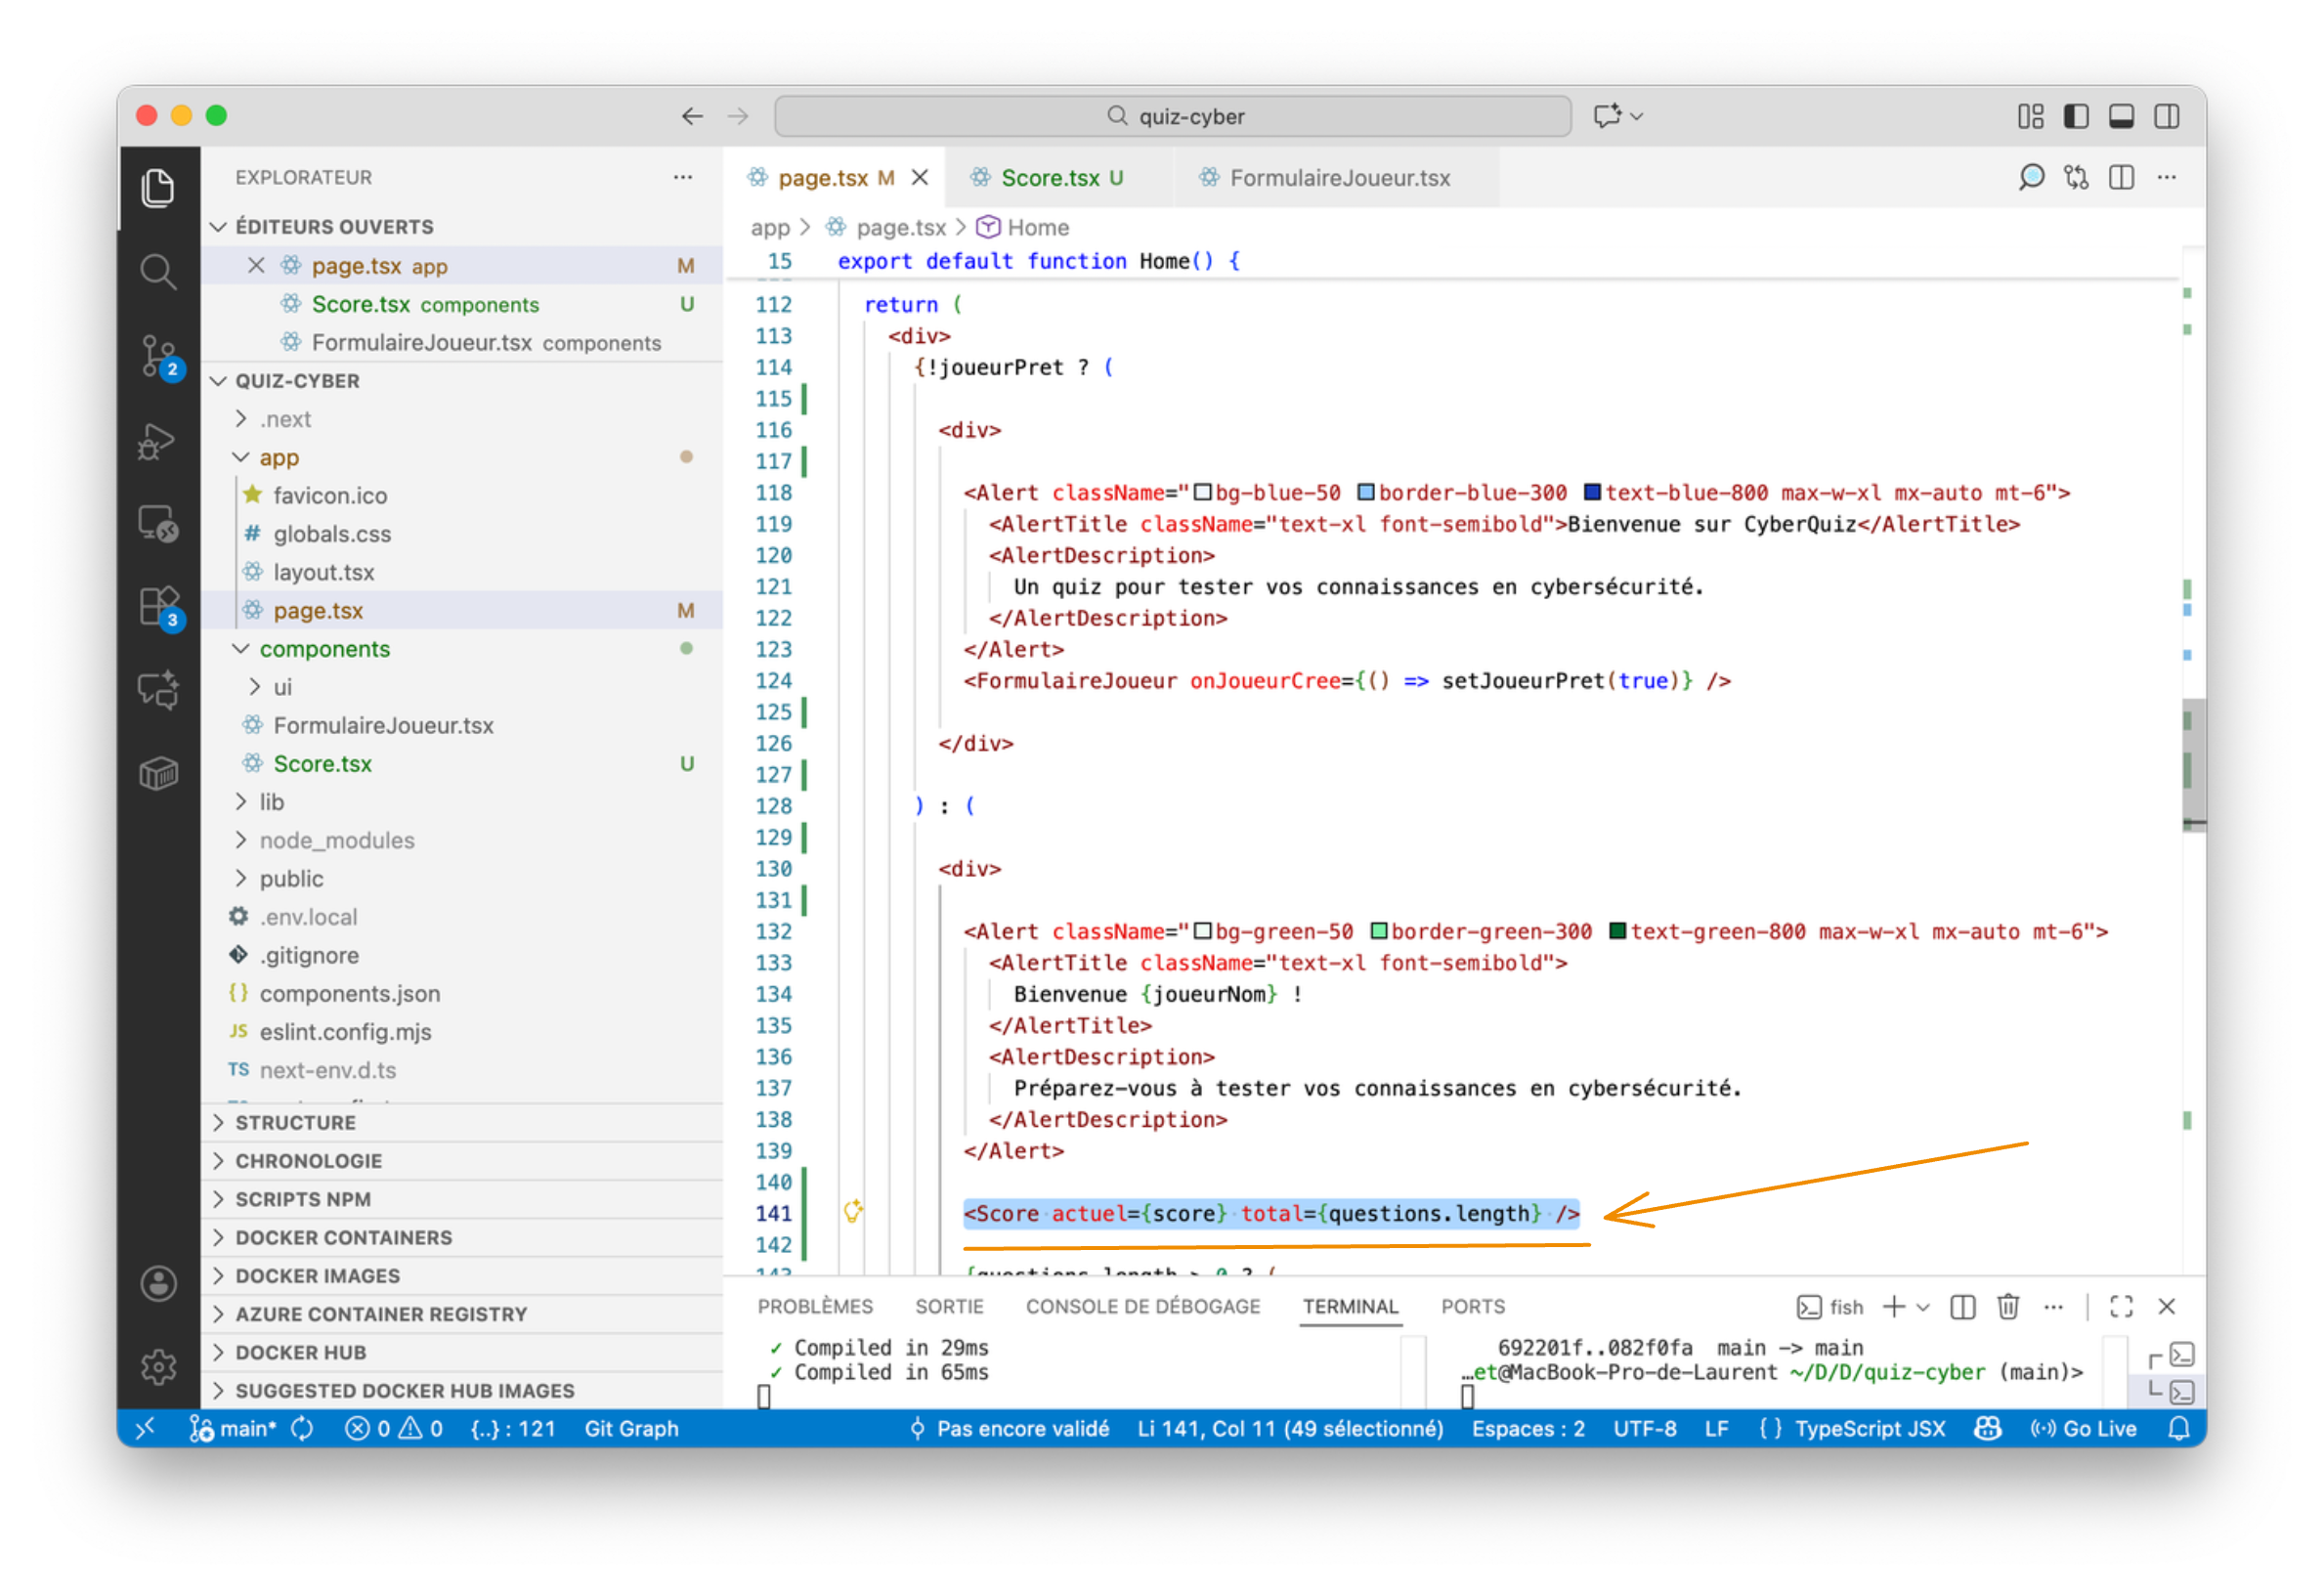Split the editor to the right
This screenshot has height=1595, width=2324.
point(2121,178)
